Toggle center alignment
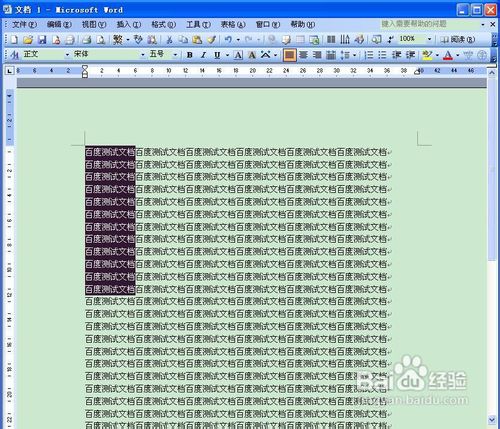500x429 pixels. click(x=303, y=55)
